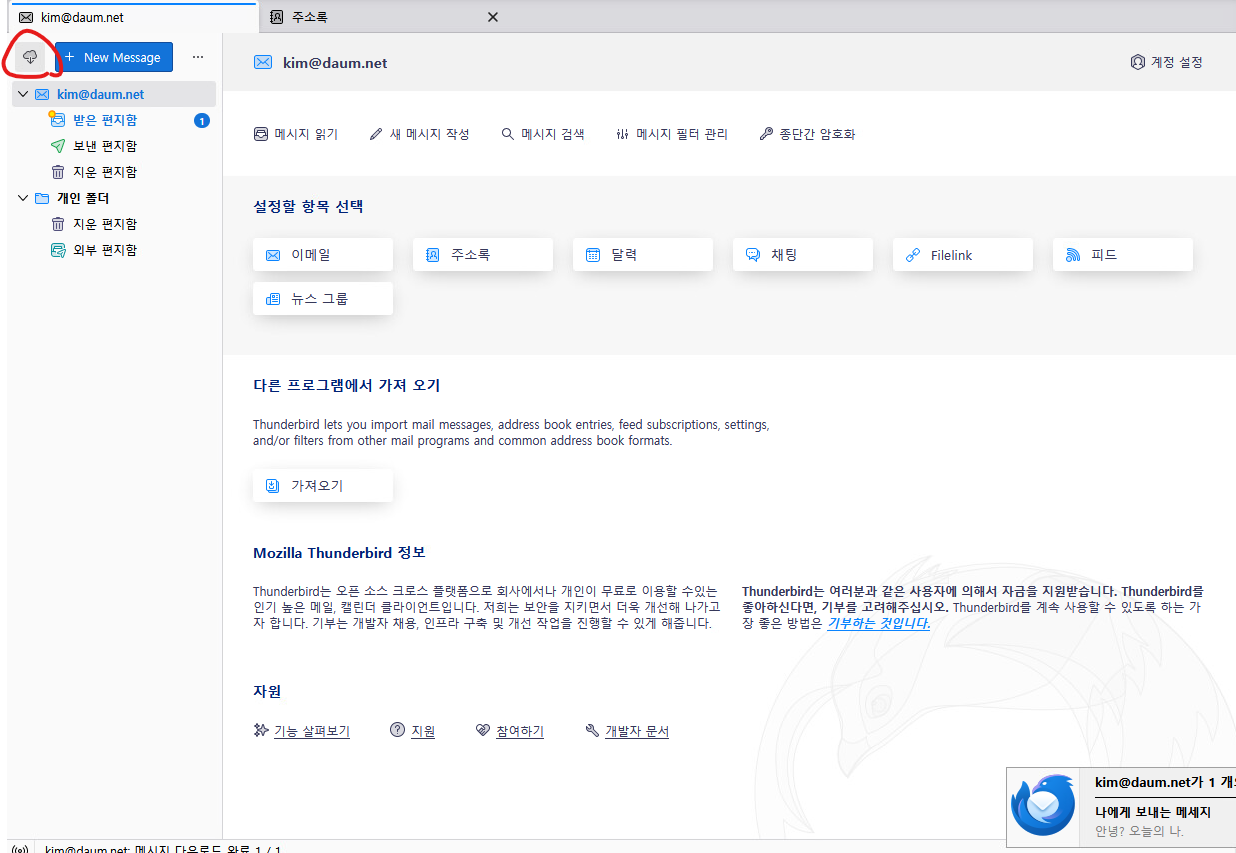The image size is (1236, 853).
Task: Open the 기능 살펴보기 link
Action: [x=311, y=731]
